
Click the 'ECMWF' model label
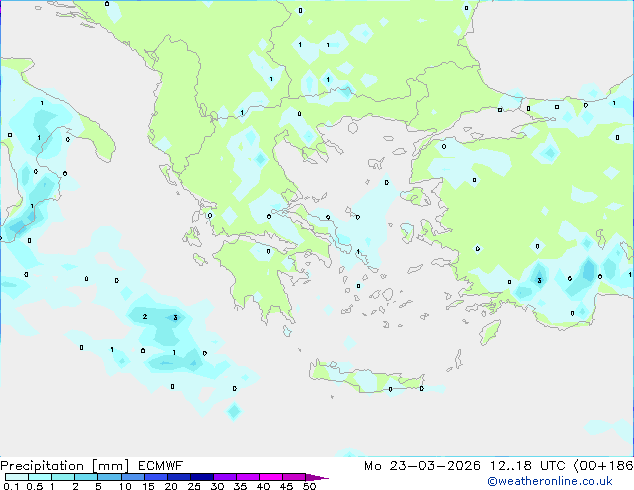pyautogui.click(x=161, y=466)
